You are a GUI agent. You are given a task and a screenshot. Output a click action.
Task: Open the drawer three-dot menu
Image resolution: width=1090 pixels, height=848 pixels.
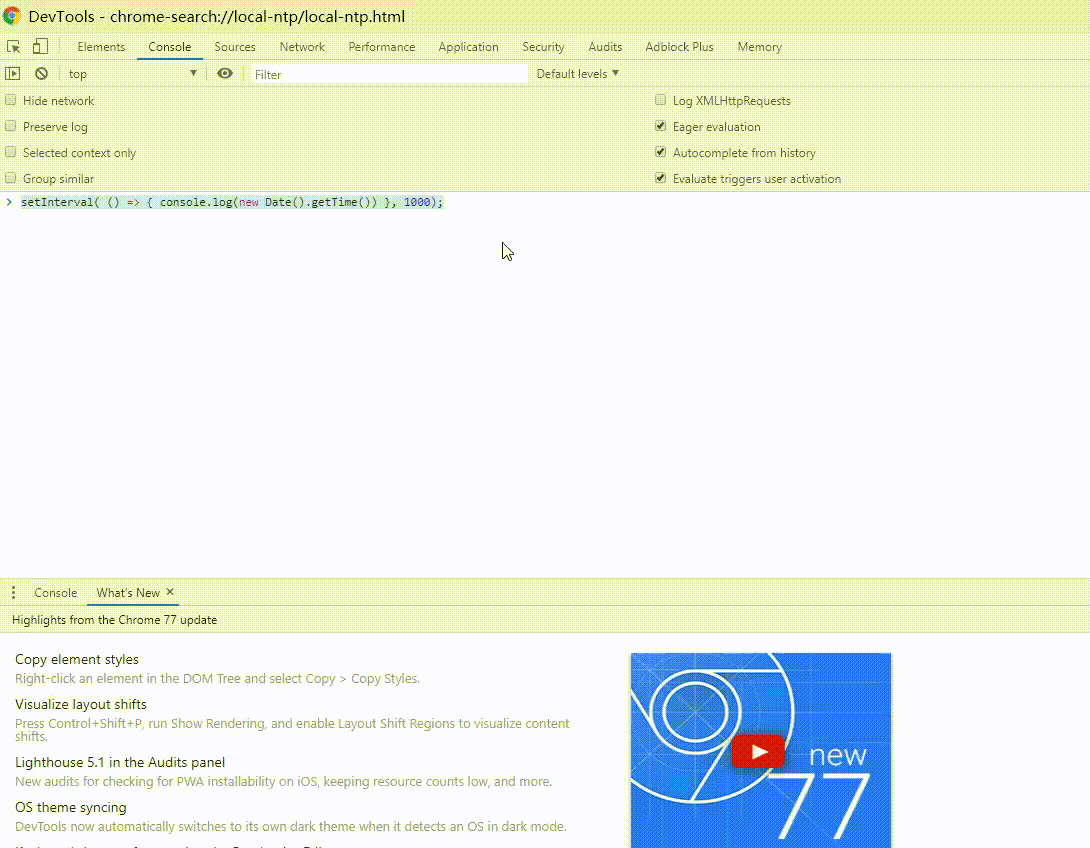tap(13, 593)
